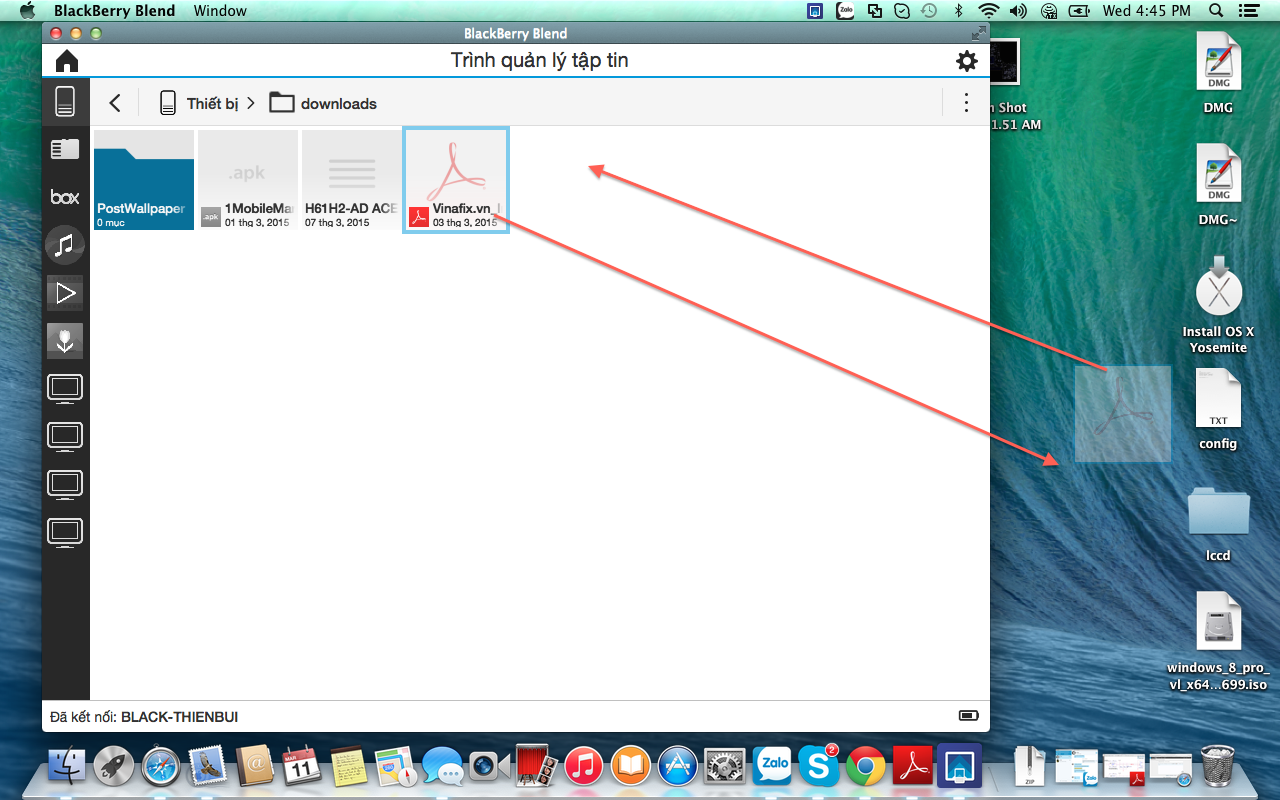Open the BlackBerry Blend app menu
The width and height of the screenshot is (1280, 800).
[x=114, y=11]
